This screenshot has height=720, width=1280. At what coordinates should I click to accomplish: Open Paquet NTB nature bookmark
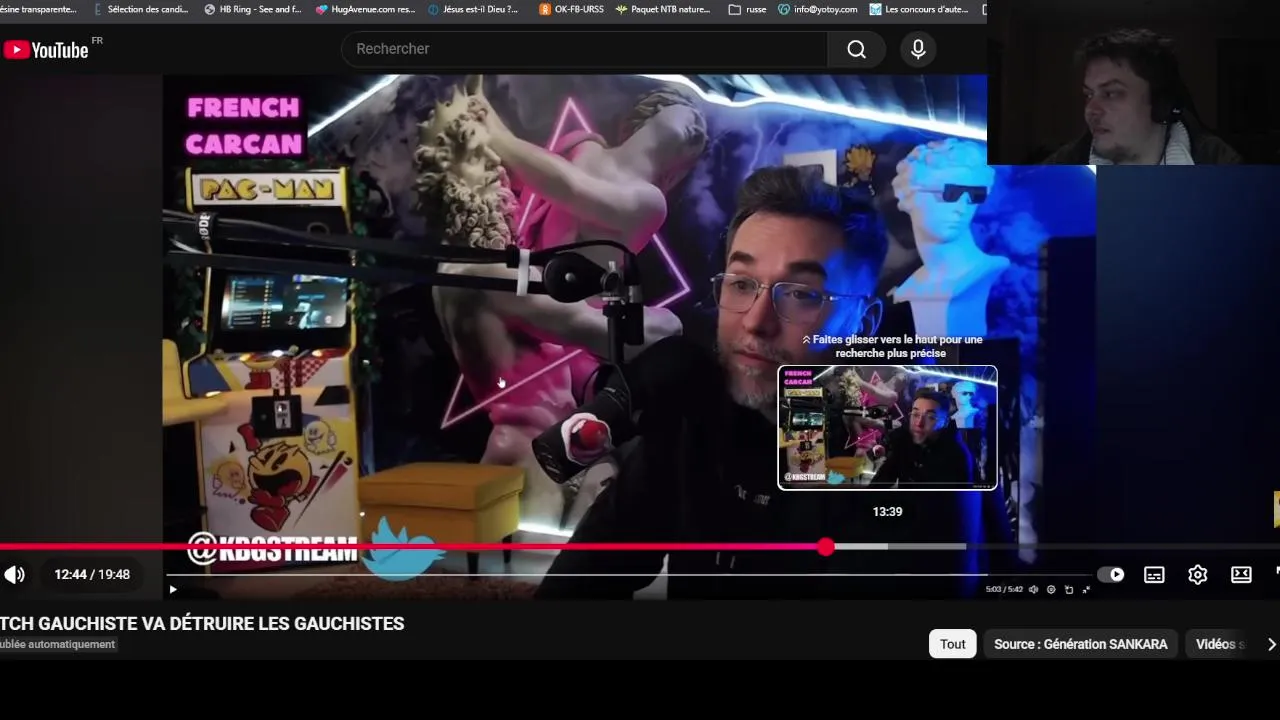[662, 9]
